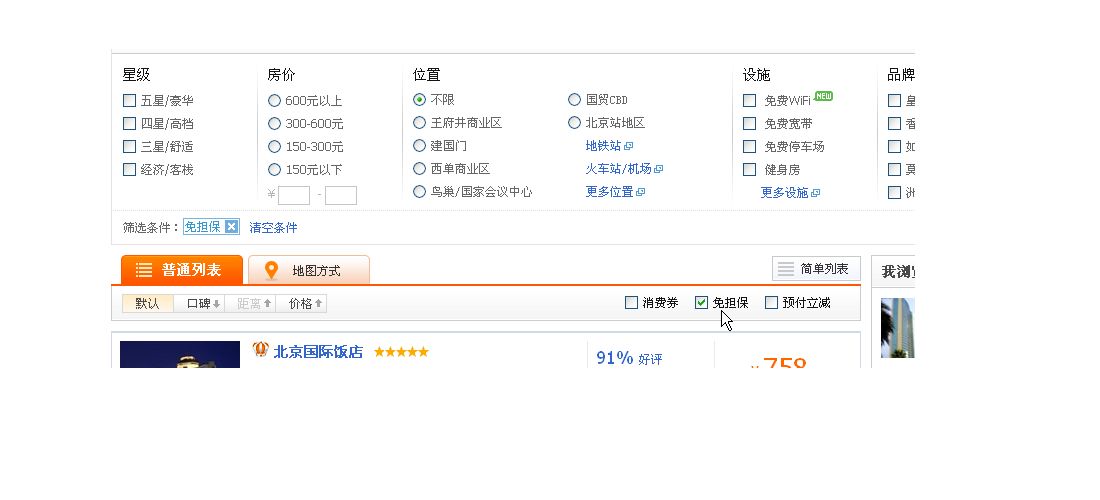Click the 清空条件 link

274,227
